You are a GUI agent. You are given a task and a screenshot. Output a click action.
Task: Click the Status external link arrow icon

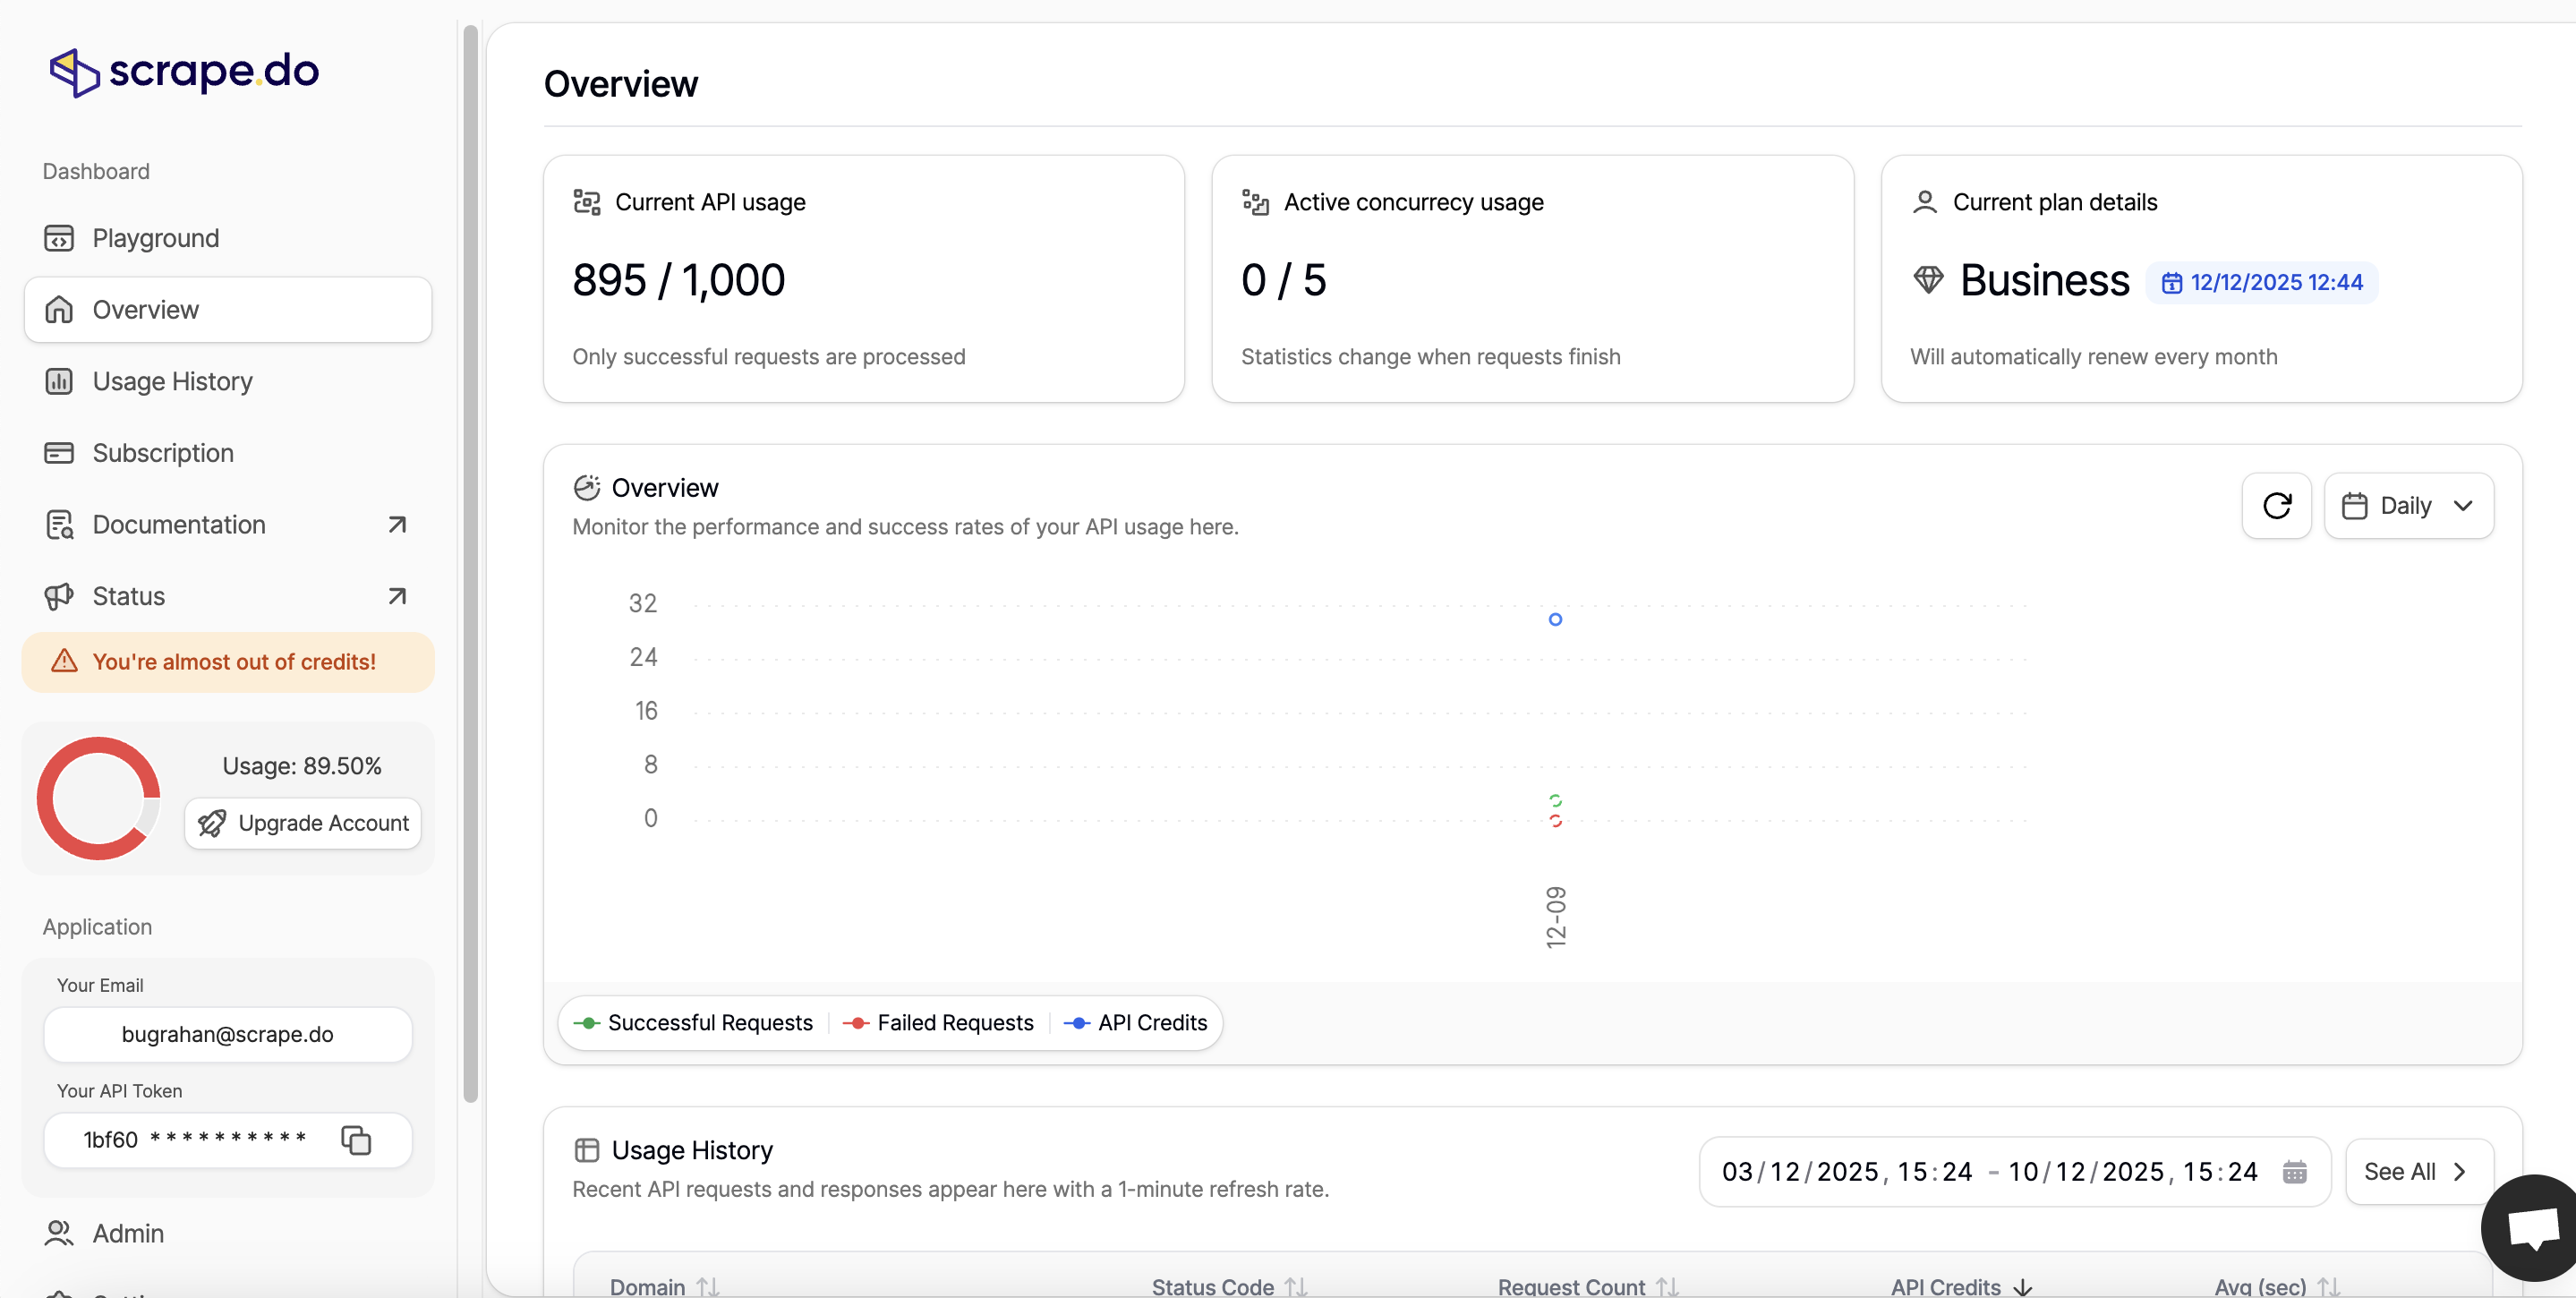click(x=397, y=596)
